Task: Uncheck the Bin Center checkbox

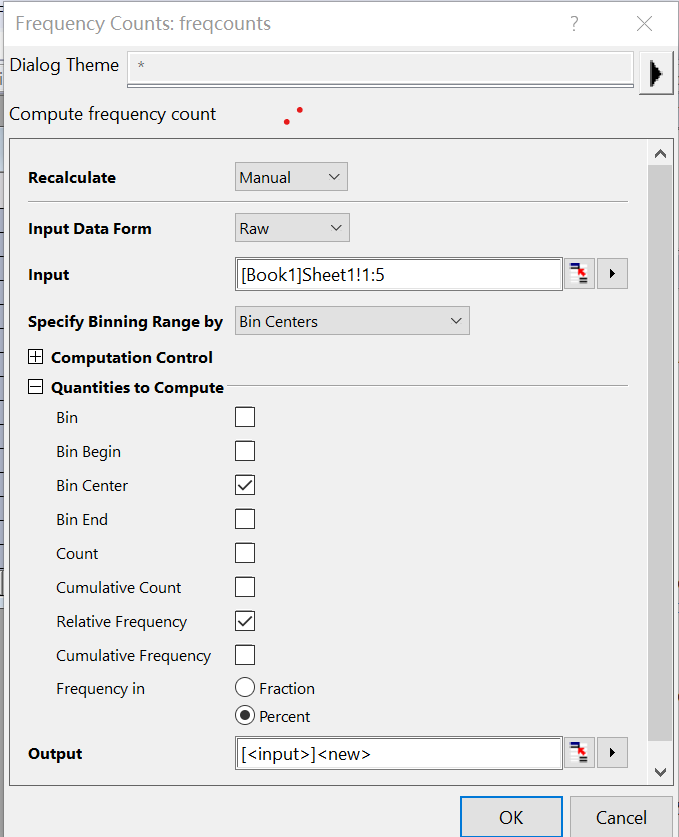Action: click(245, 485)
